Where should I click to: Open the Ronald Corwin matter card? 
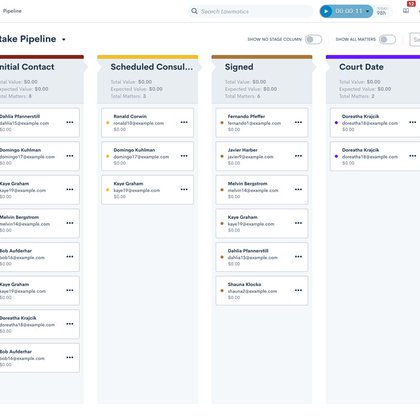147,122
